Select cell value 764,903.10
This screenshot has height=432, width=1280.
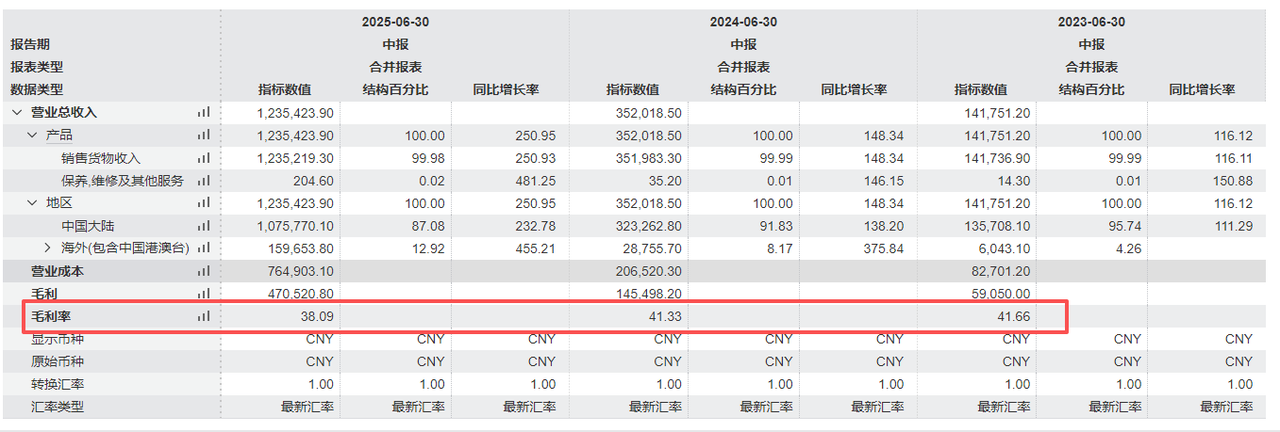point(302,271)
